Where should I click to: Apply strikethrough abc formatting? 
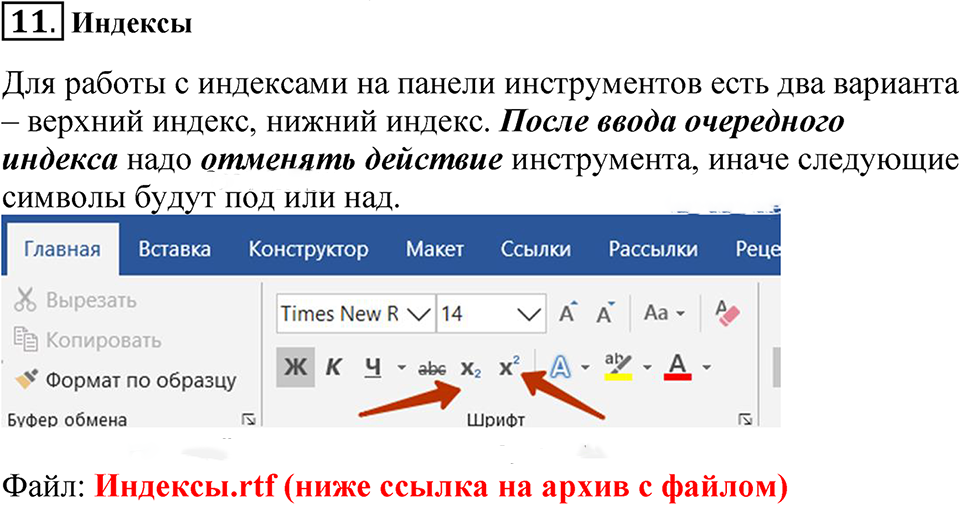[x=432, y=368]
